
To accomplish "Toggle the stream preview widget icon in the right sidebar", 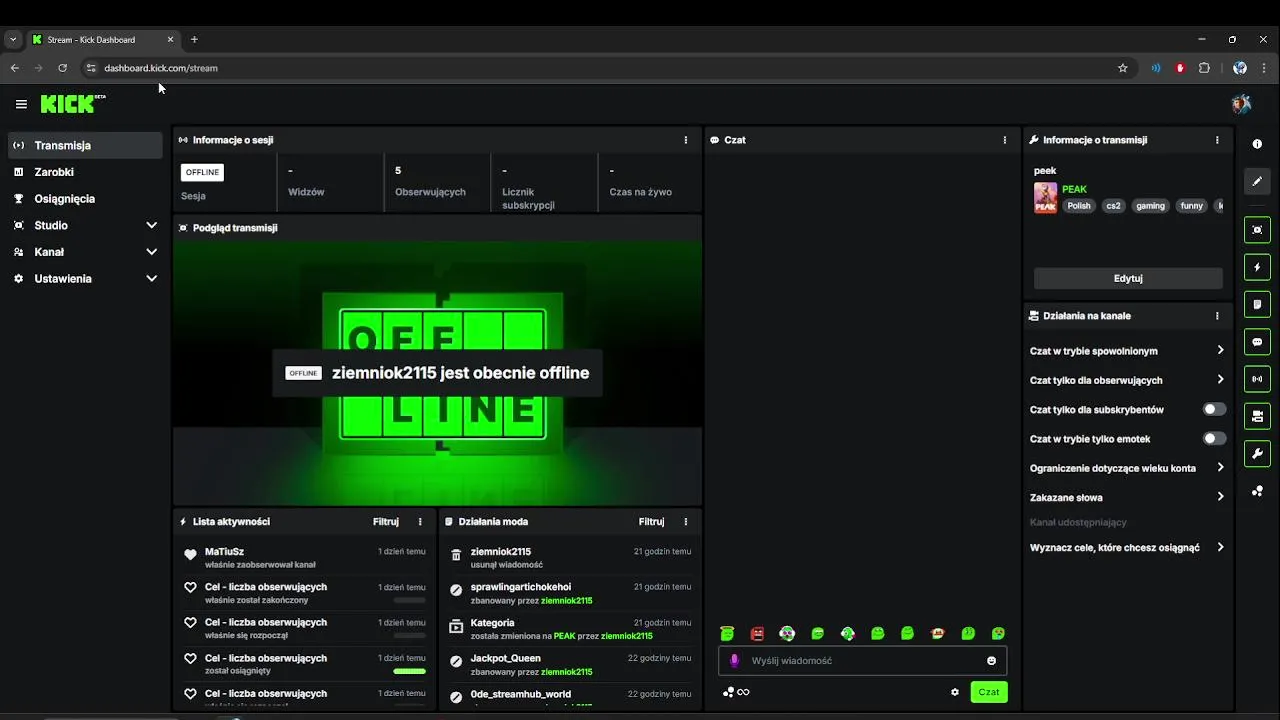I will (x=1257, y=230).
